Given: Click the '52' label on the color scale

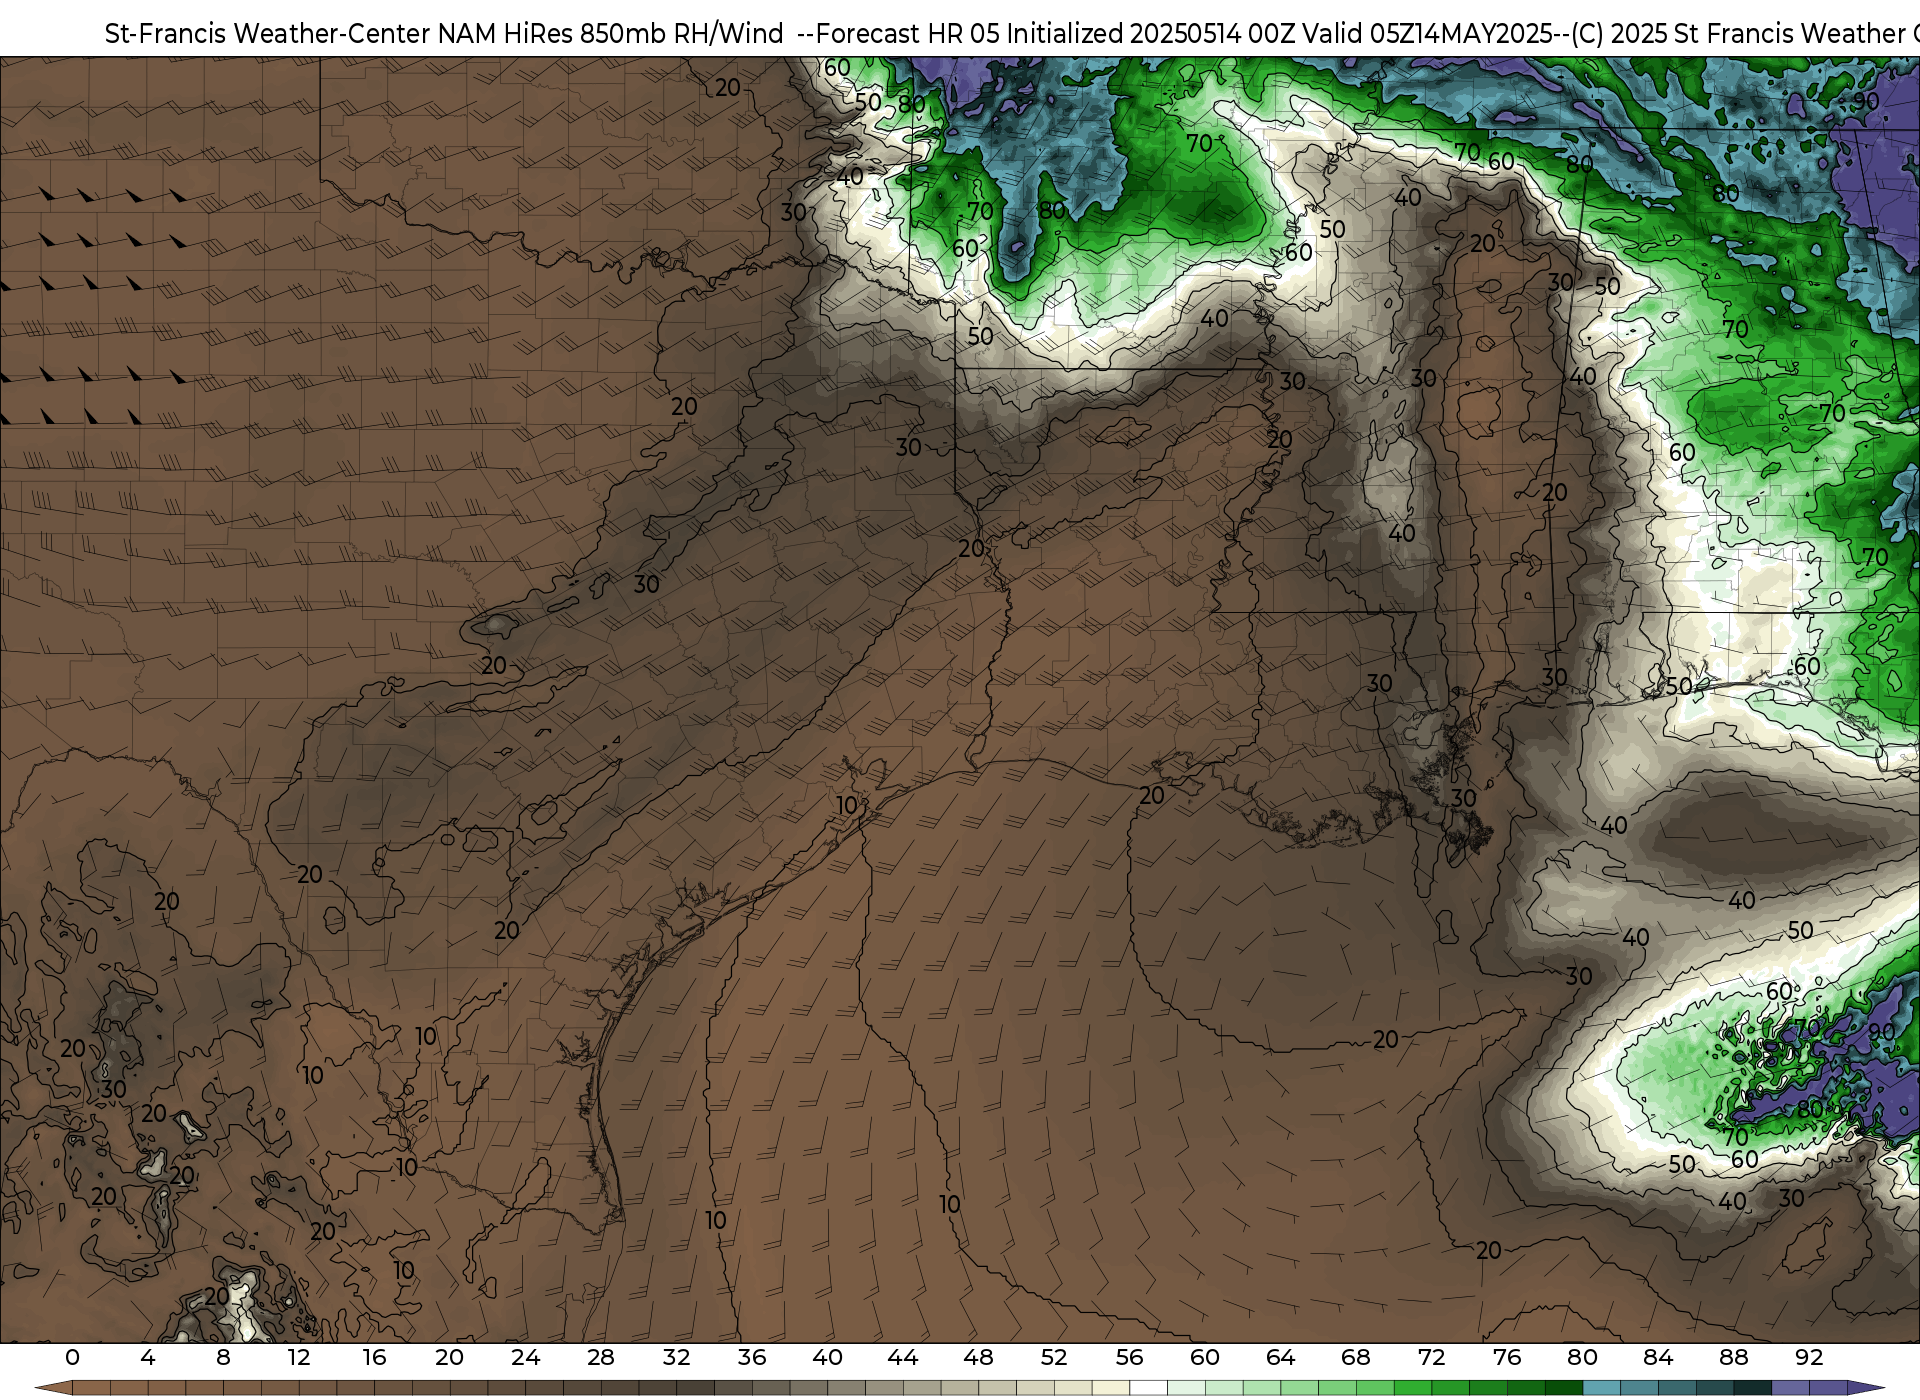Looking at the screenshot, I should (x=1054, y=1357).
